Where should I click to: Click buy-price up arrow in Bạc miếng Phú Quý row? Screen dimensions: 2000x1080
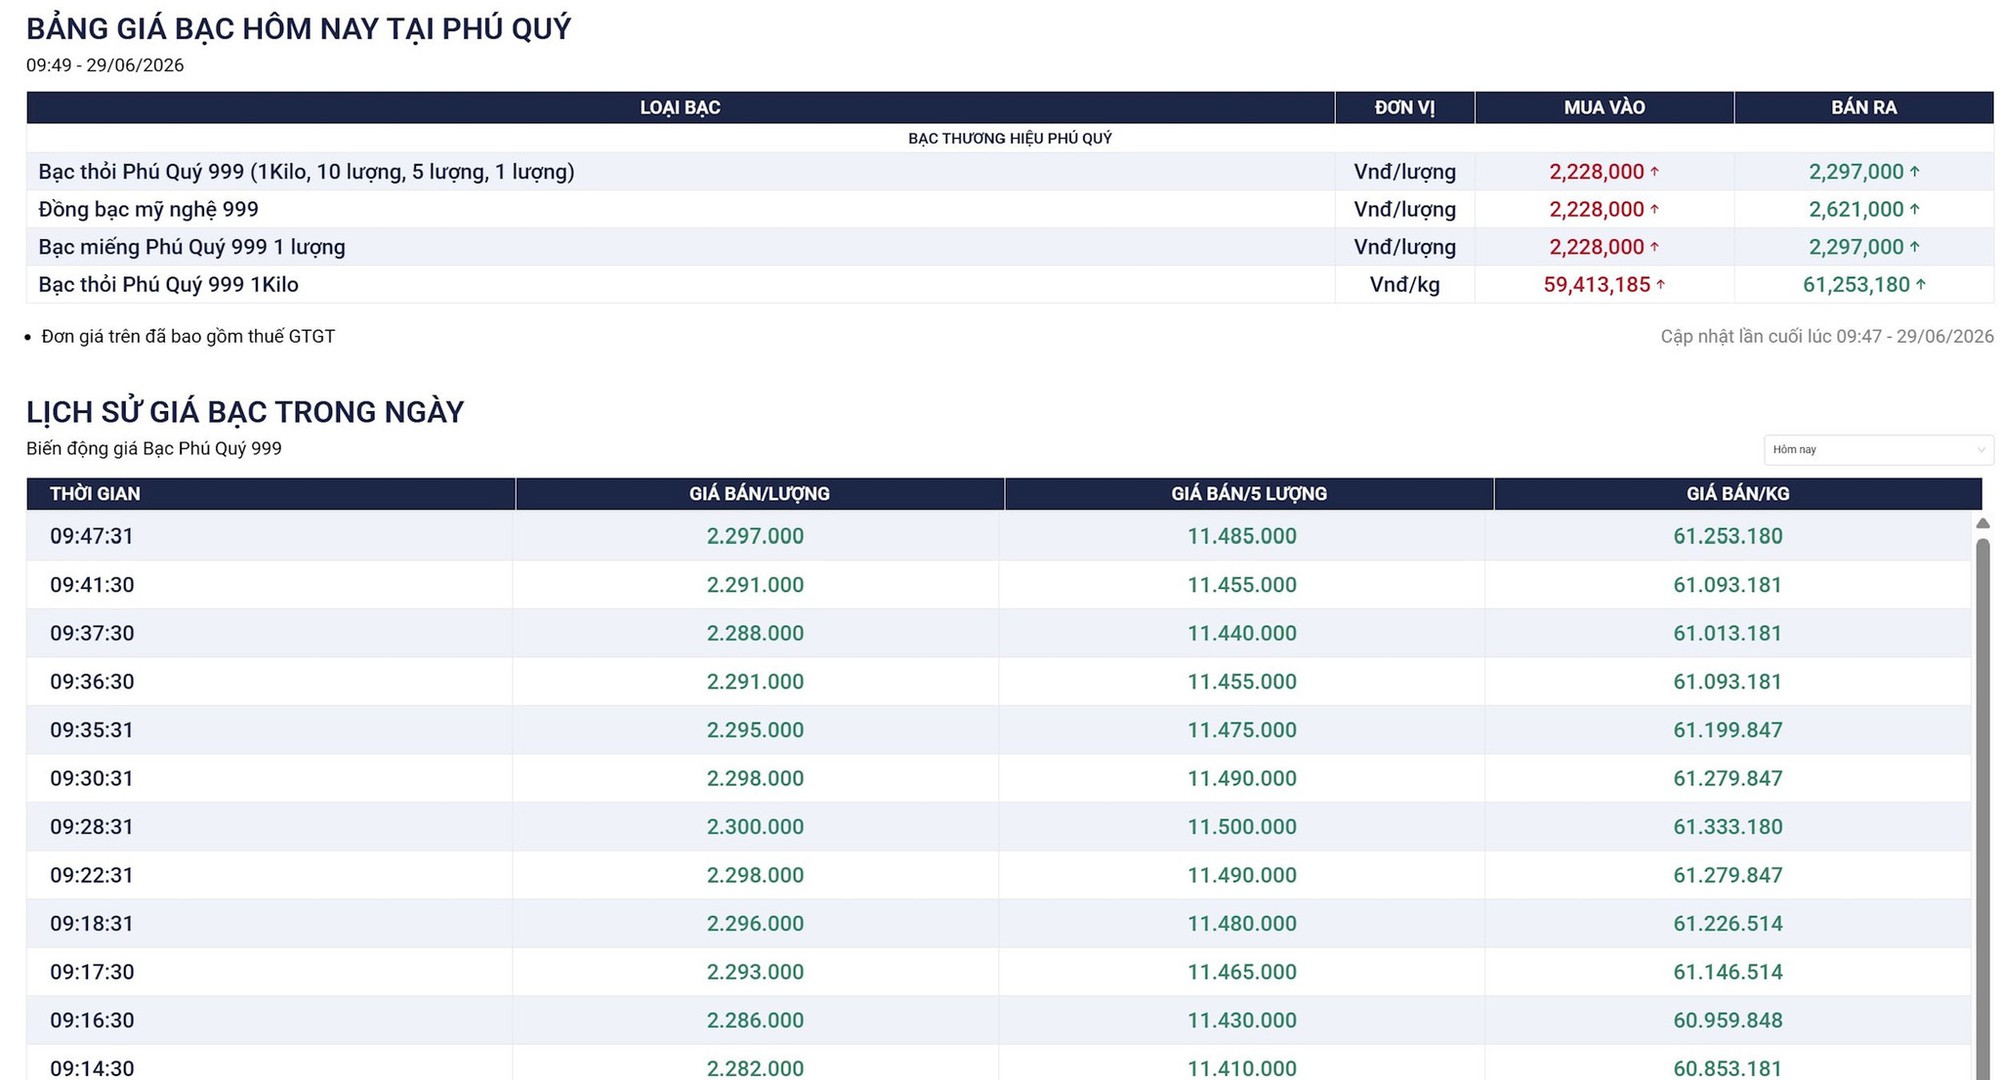[1654, 247]
